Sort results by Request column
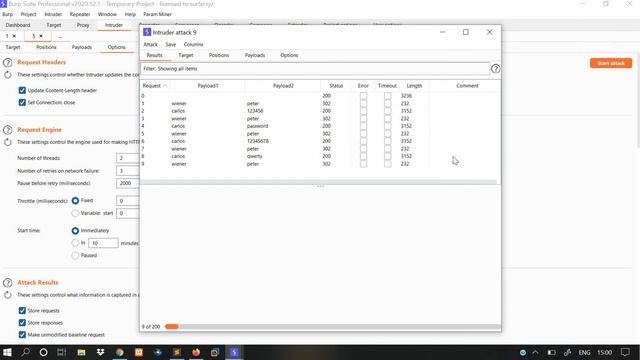The height and width of the screenshot is (360, 640). [154, 86]
